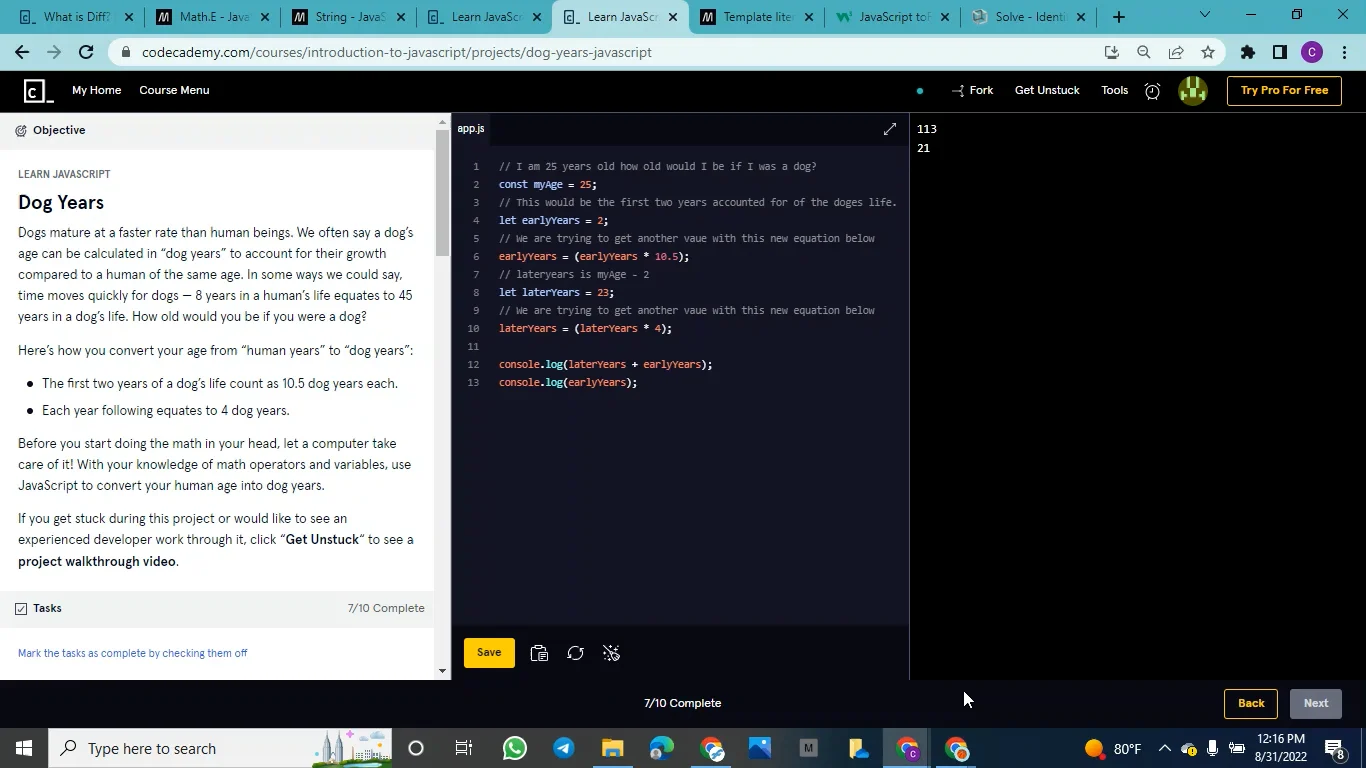Image resolution: width=1366 pixels, height=768 pixels.
Task: Save the code with Save button
Action: tap(489, 653)
